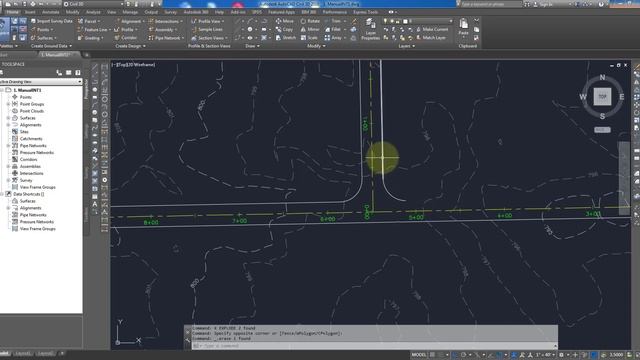This screenshot has width=640, height=360.
Task: Open the Points dropdown in ribbon
Action: (x=42, y=29)
